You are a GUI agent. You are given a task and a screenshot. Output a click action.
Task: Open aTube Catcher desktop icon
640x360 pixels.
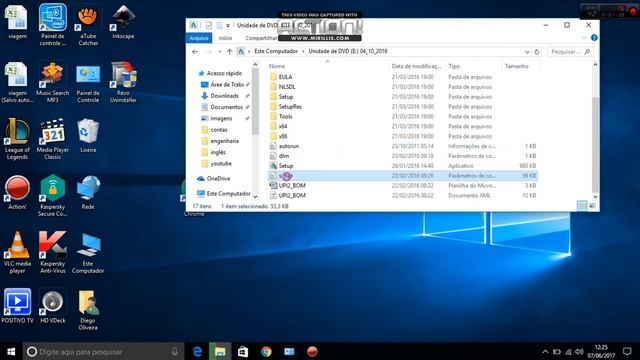pyautogui.click(x=88, y=25)
